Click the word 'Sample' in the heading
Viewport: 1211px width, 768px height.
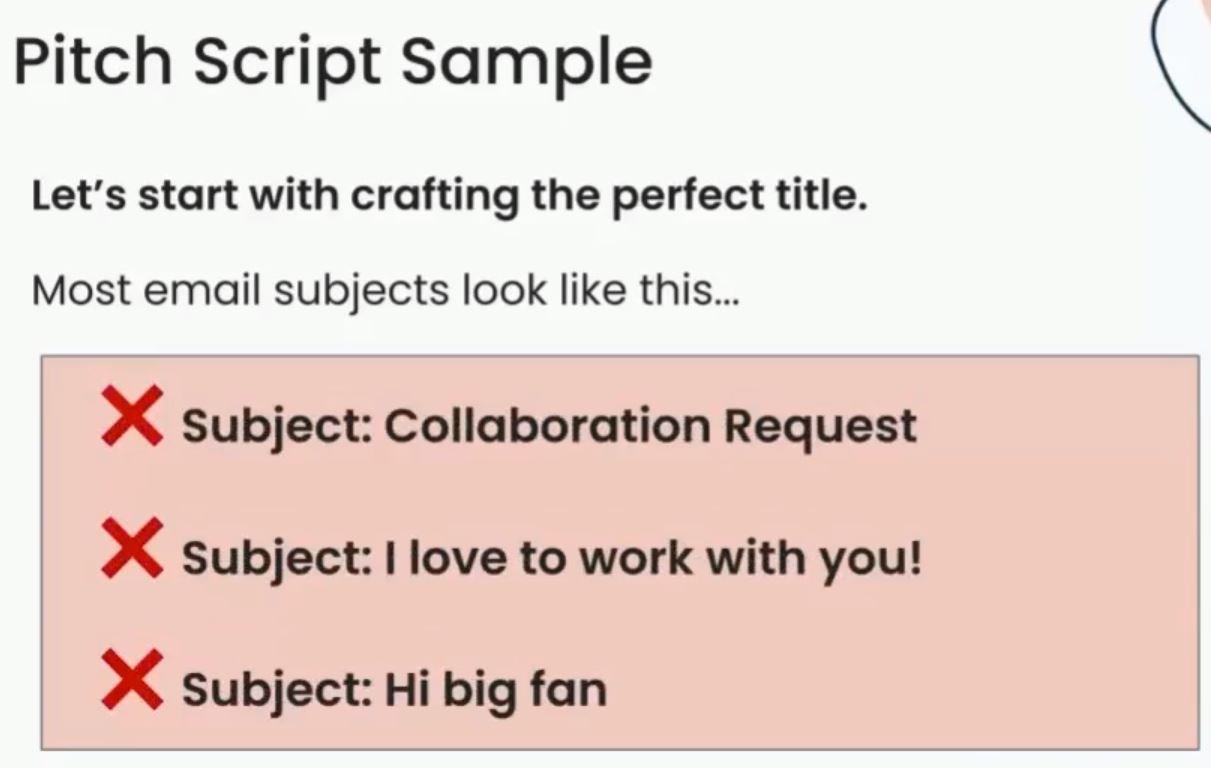pyautogui.click(x=527, y=64)
